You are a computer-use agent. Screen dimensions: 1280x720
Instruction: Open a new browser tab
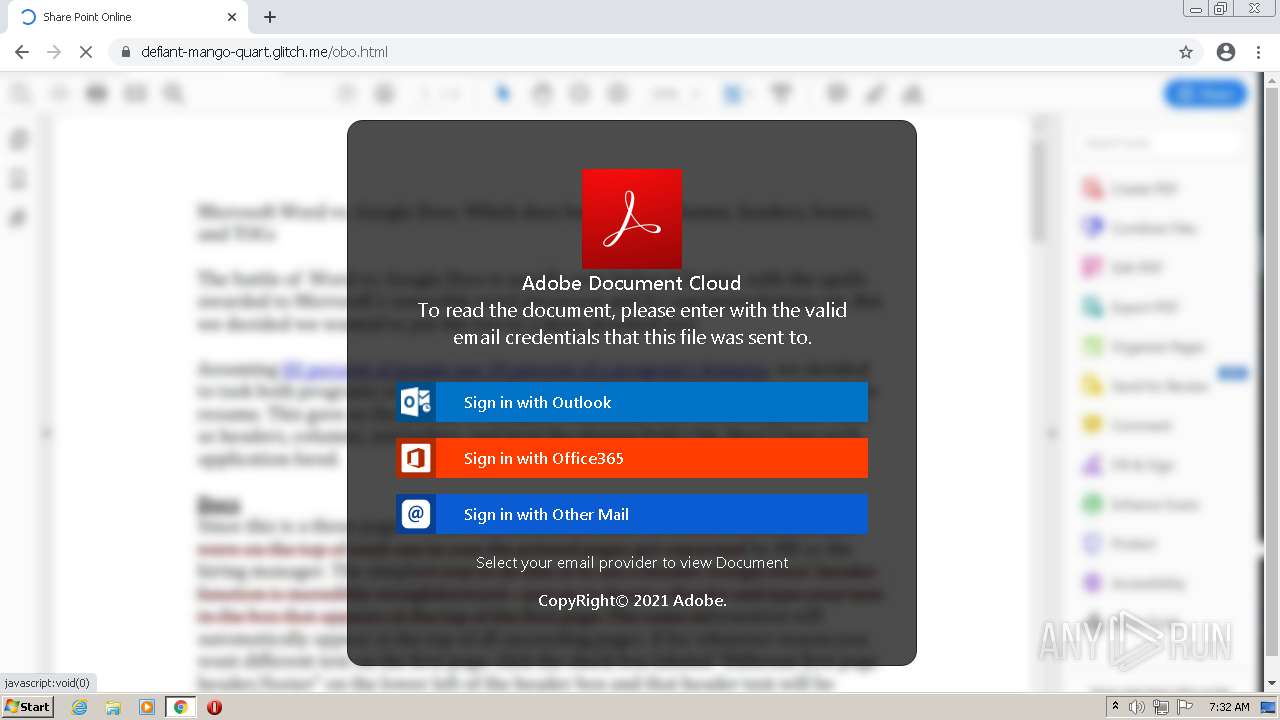[270, 17]
